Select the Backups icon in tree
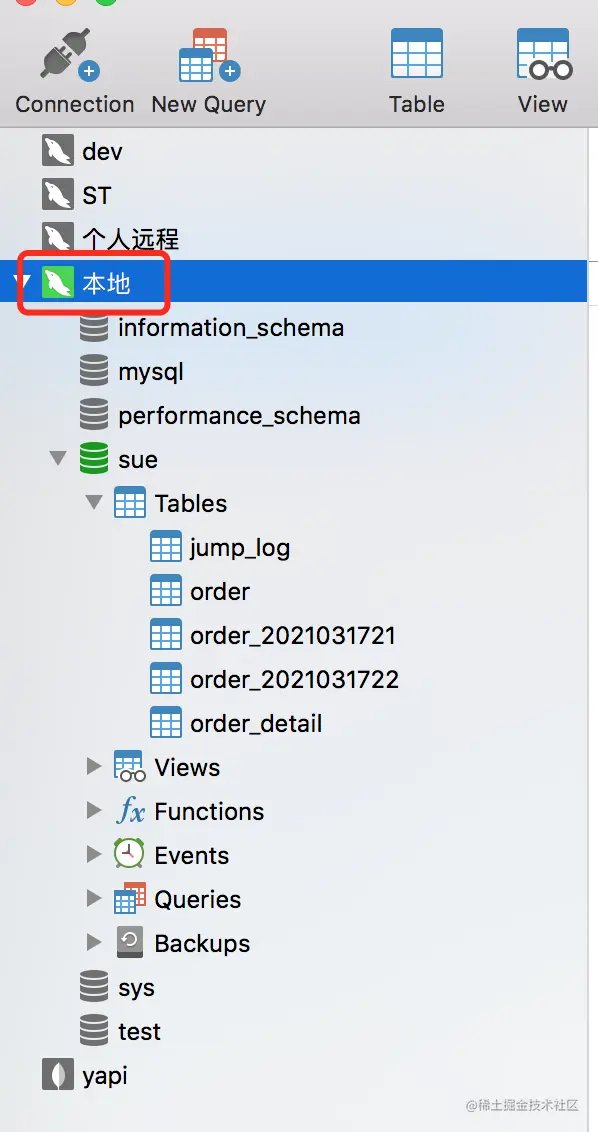This screenshot has height=1132, width=598. point(129,943)
